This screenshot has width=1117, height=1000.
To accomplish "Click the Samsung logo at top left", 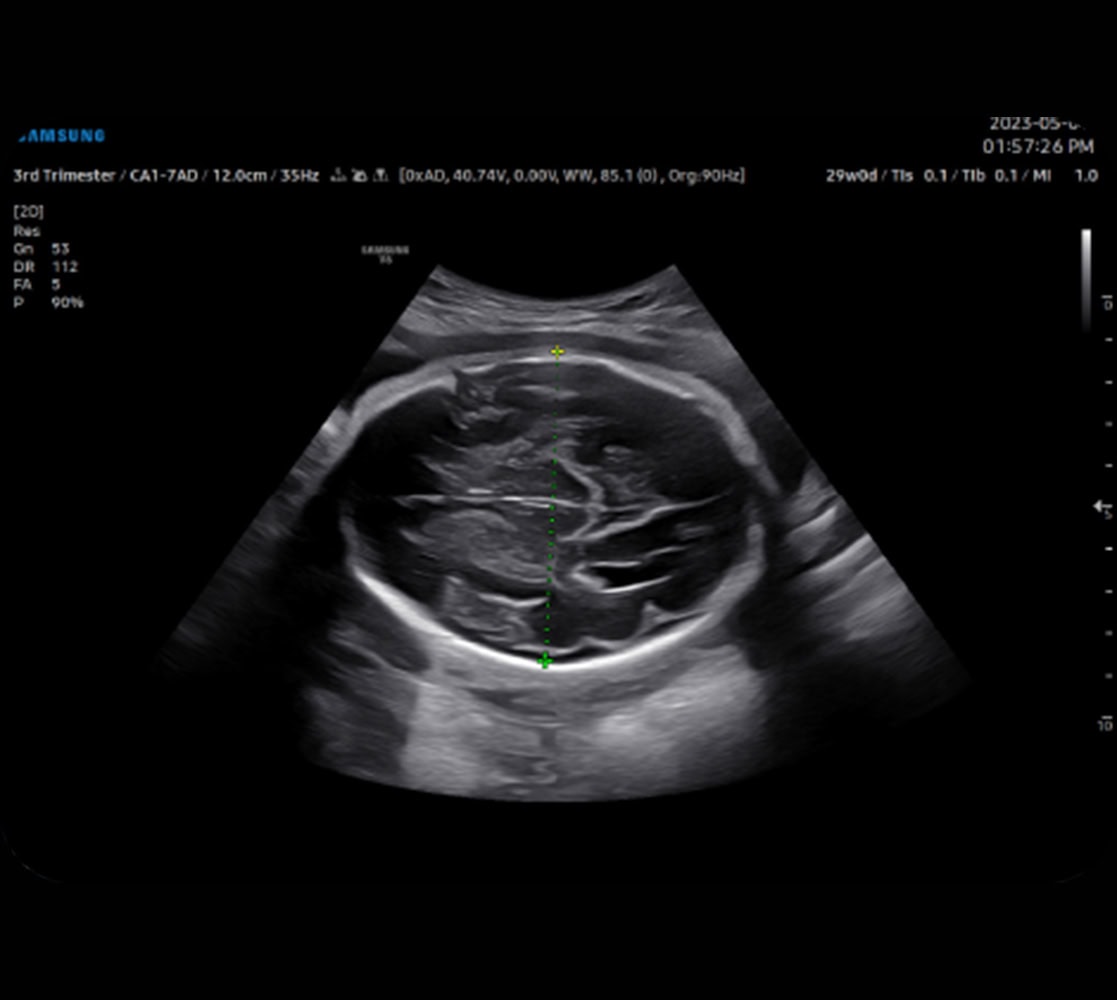I will point(62,136).
